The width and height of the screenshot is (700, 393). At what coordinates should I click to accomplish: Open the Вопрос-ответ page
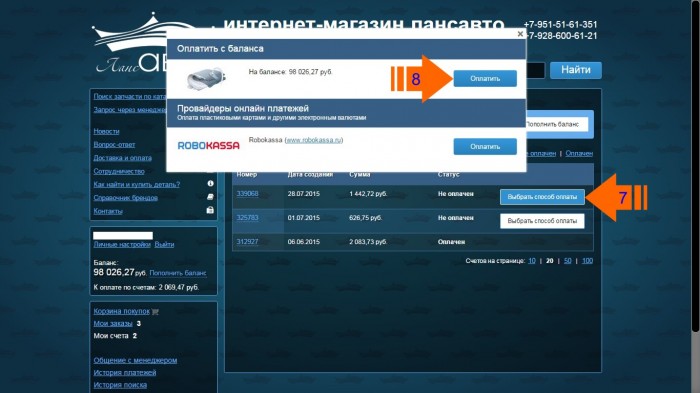pyautogui.click(x=114, y=145)
